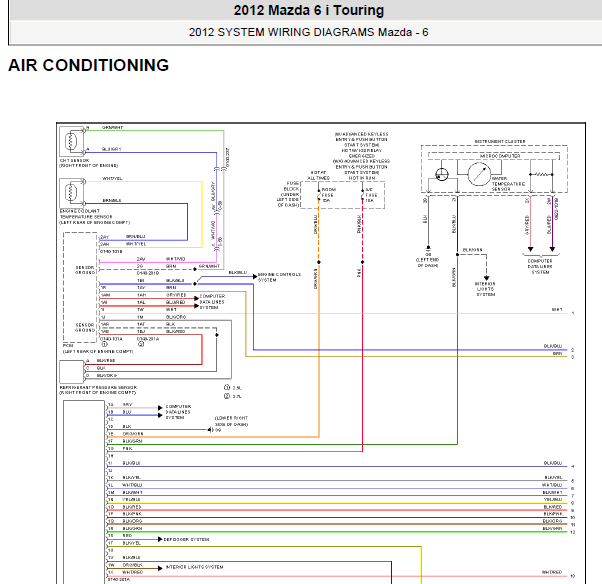Click the "PCM" label

pos(68,346)
